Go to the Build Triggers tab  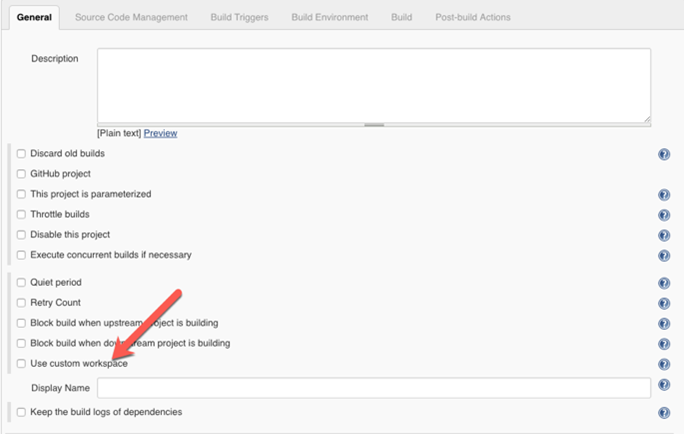[239, 17]
